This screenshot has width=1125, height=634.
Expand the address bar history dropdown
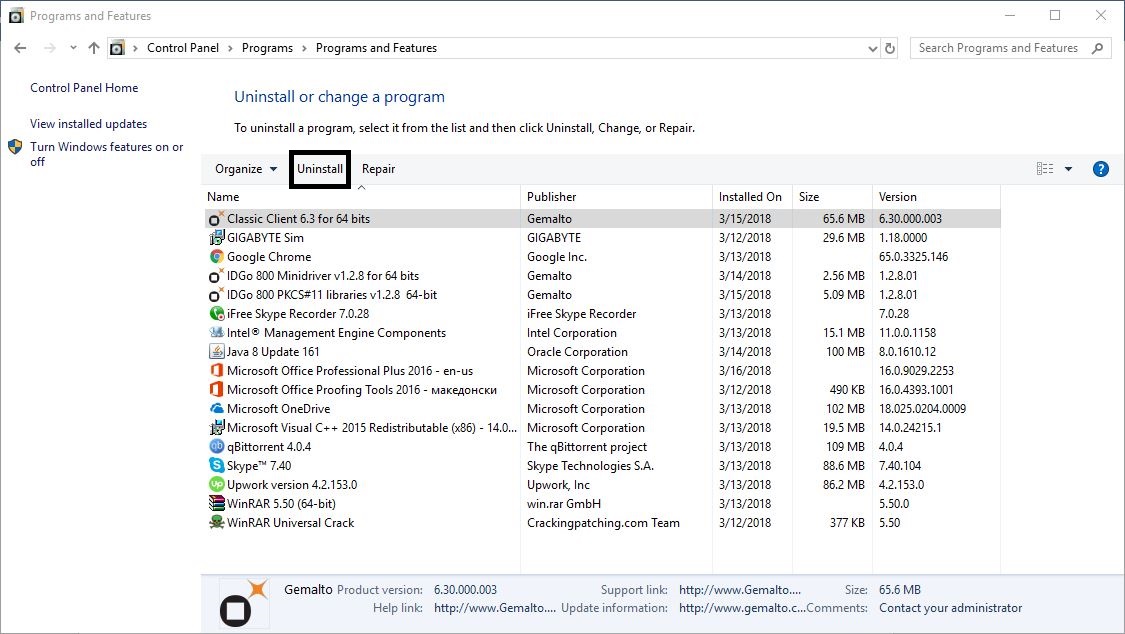tap(872, 49)
